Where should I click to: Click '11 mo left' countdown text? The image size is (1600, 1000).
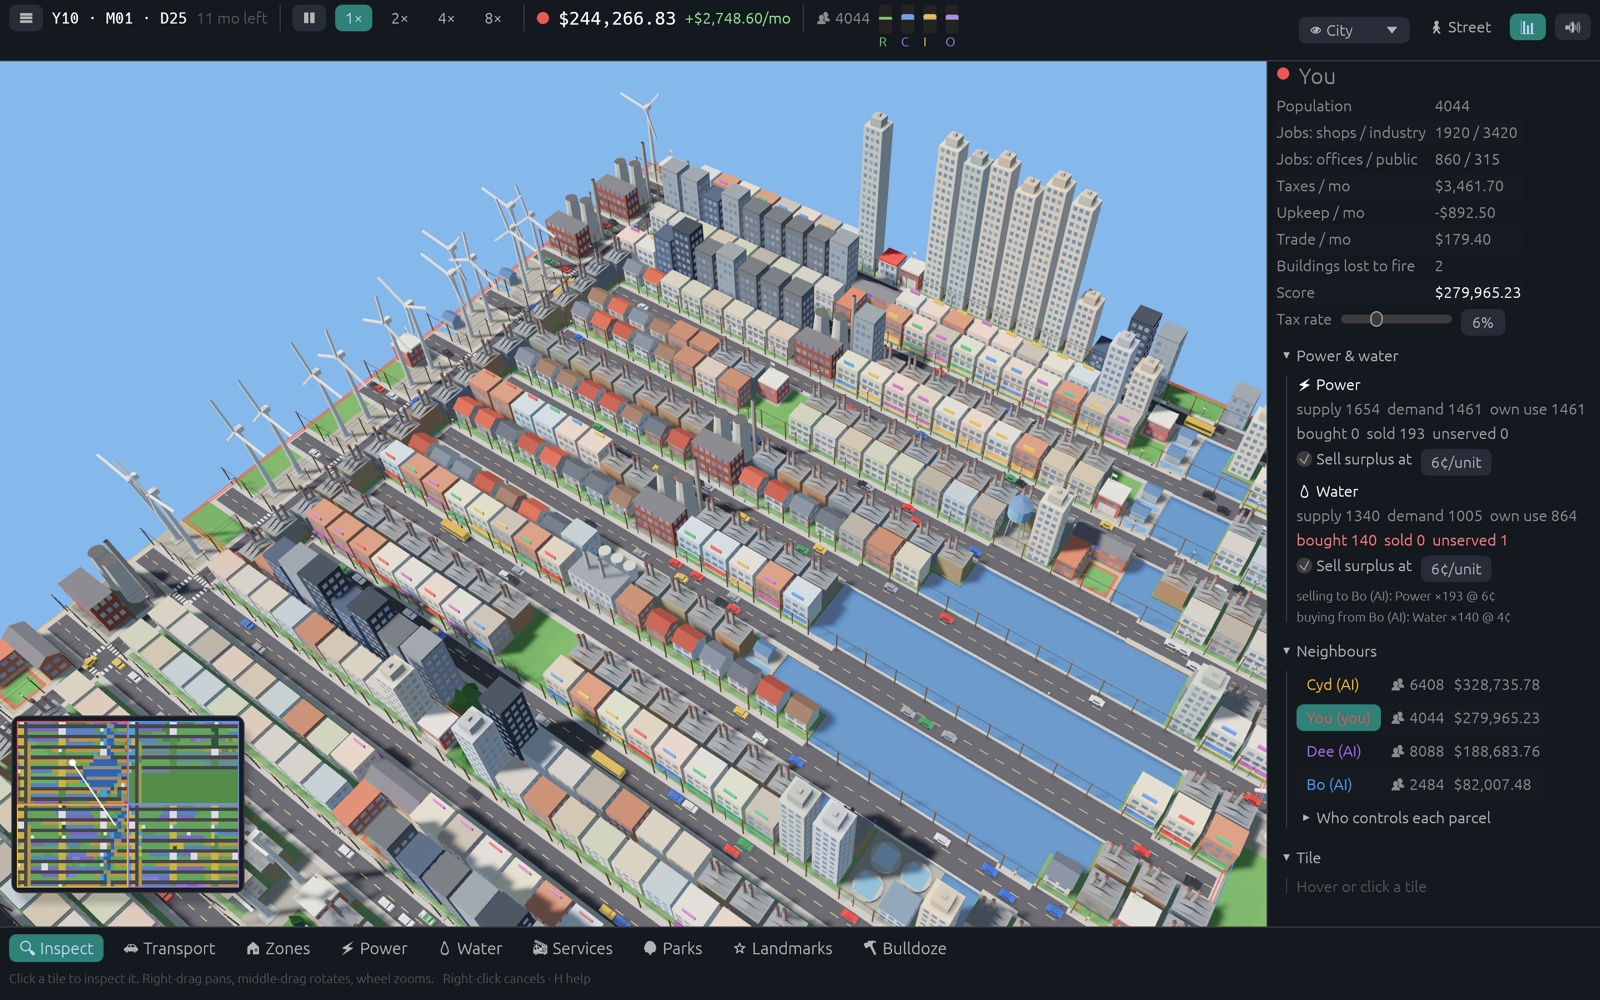(232, 18)
